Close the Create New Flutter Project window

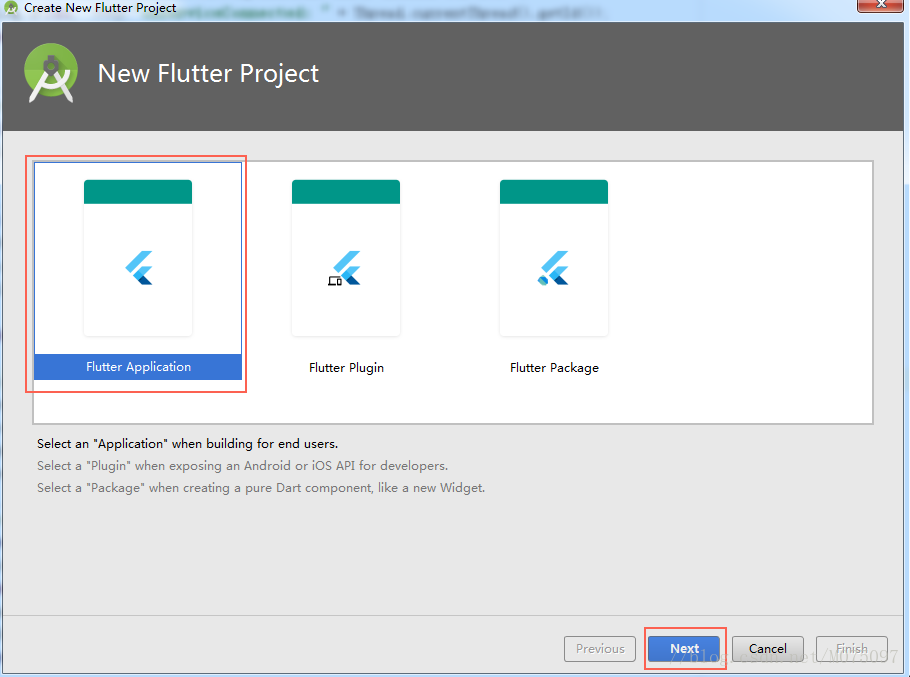pos(880,5)
